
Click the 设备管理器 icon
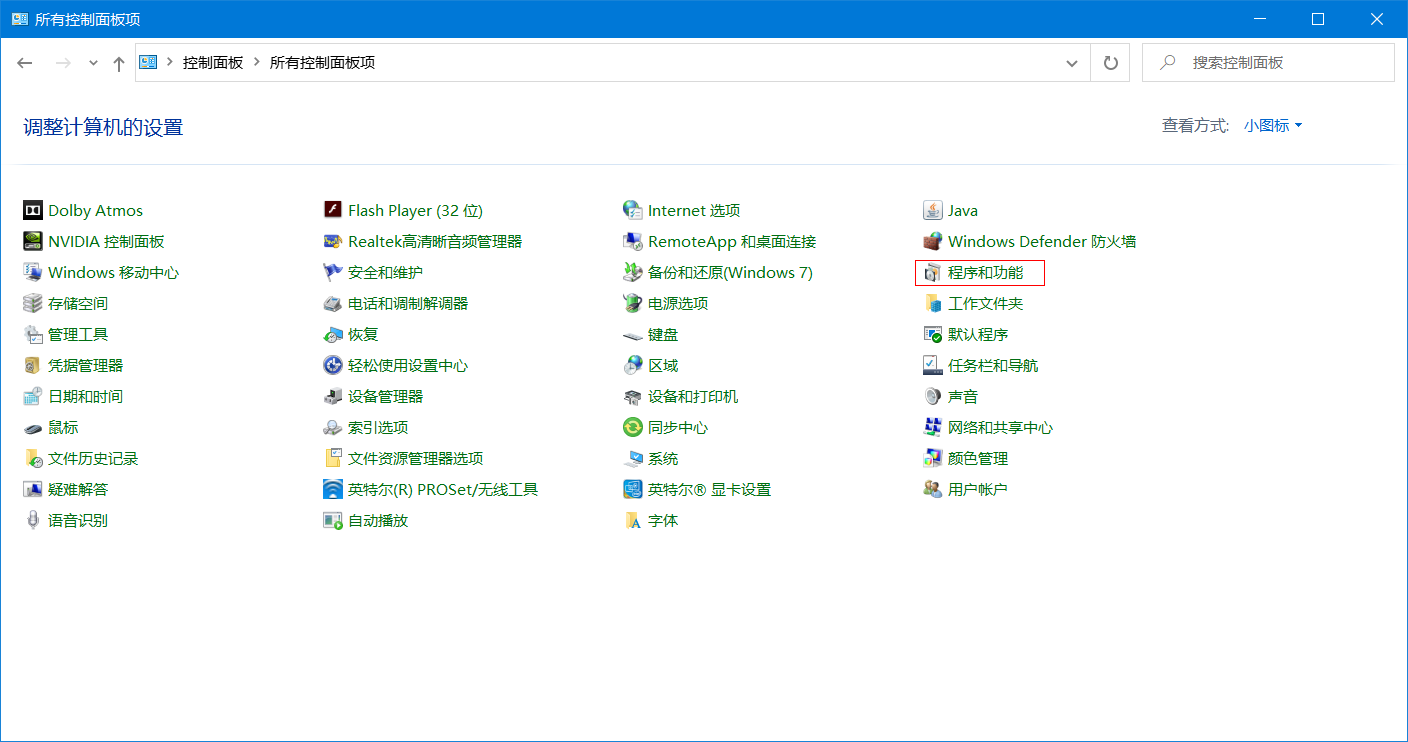tap(333, 396)
